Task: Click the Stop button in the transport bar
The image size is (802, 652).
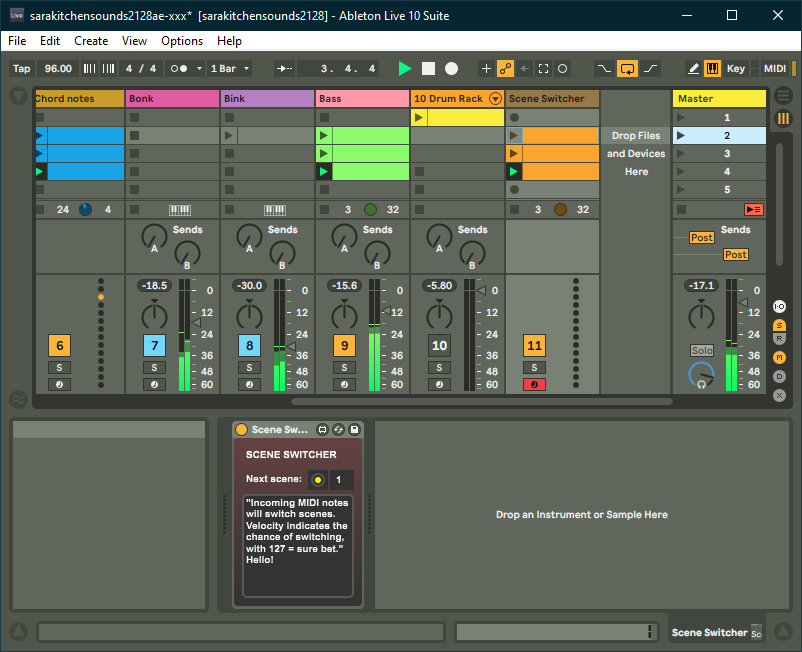Action: (x=428, y=69)
